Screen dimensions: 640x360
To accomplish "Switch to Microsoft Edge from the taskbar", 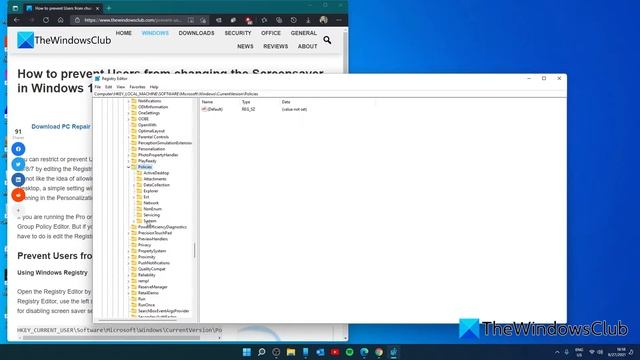I will 364,352.
